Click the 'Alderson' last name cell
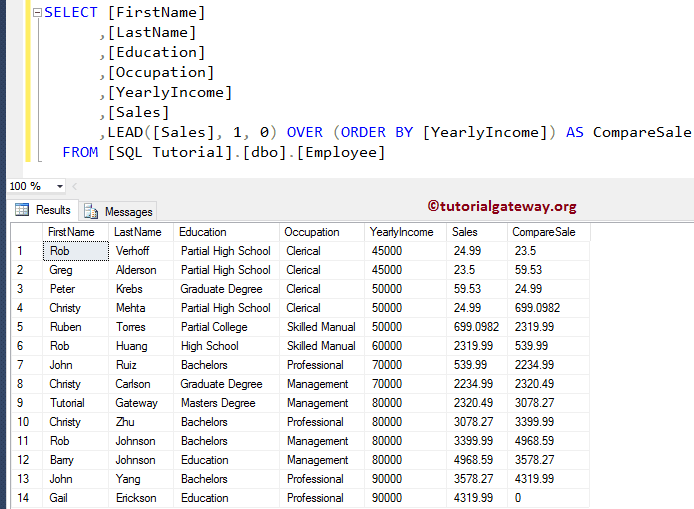Image resolution: width=694 pixels, height=509 pixels. tap(141, 270)
